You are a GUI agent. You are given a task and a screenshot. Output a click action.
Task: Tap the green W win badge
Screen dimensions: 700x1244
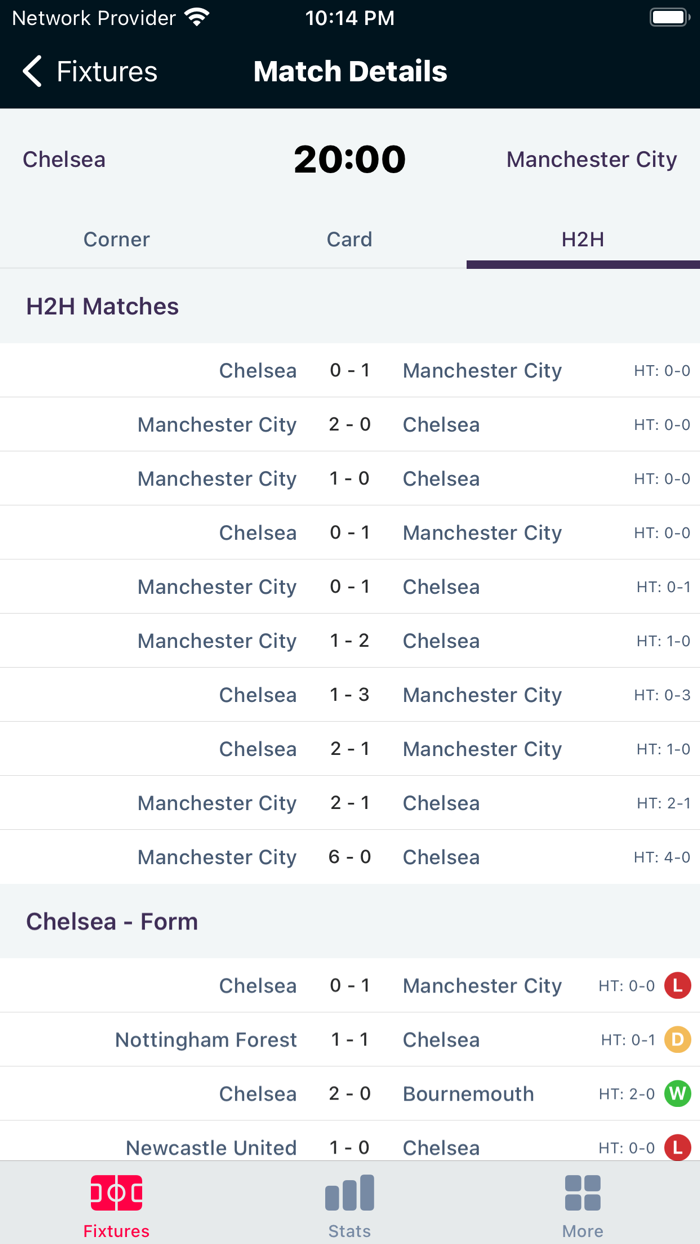[x=677, y=1094]
